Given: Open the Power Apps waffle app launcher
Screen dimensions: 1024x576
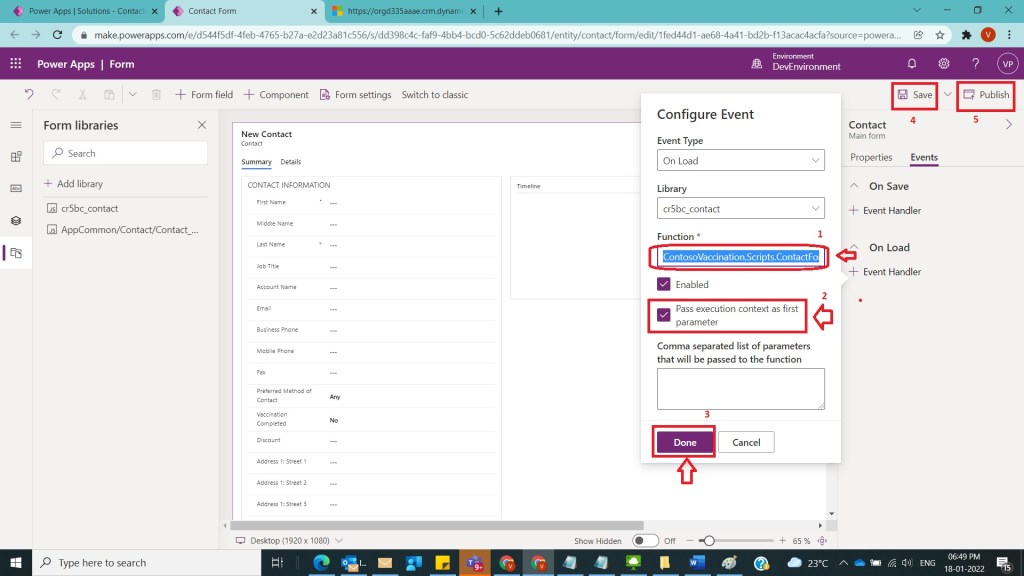Looking at the screenshot, I should pos(16,64).
